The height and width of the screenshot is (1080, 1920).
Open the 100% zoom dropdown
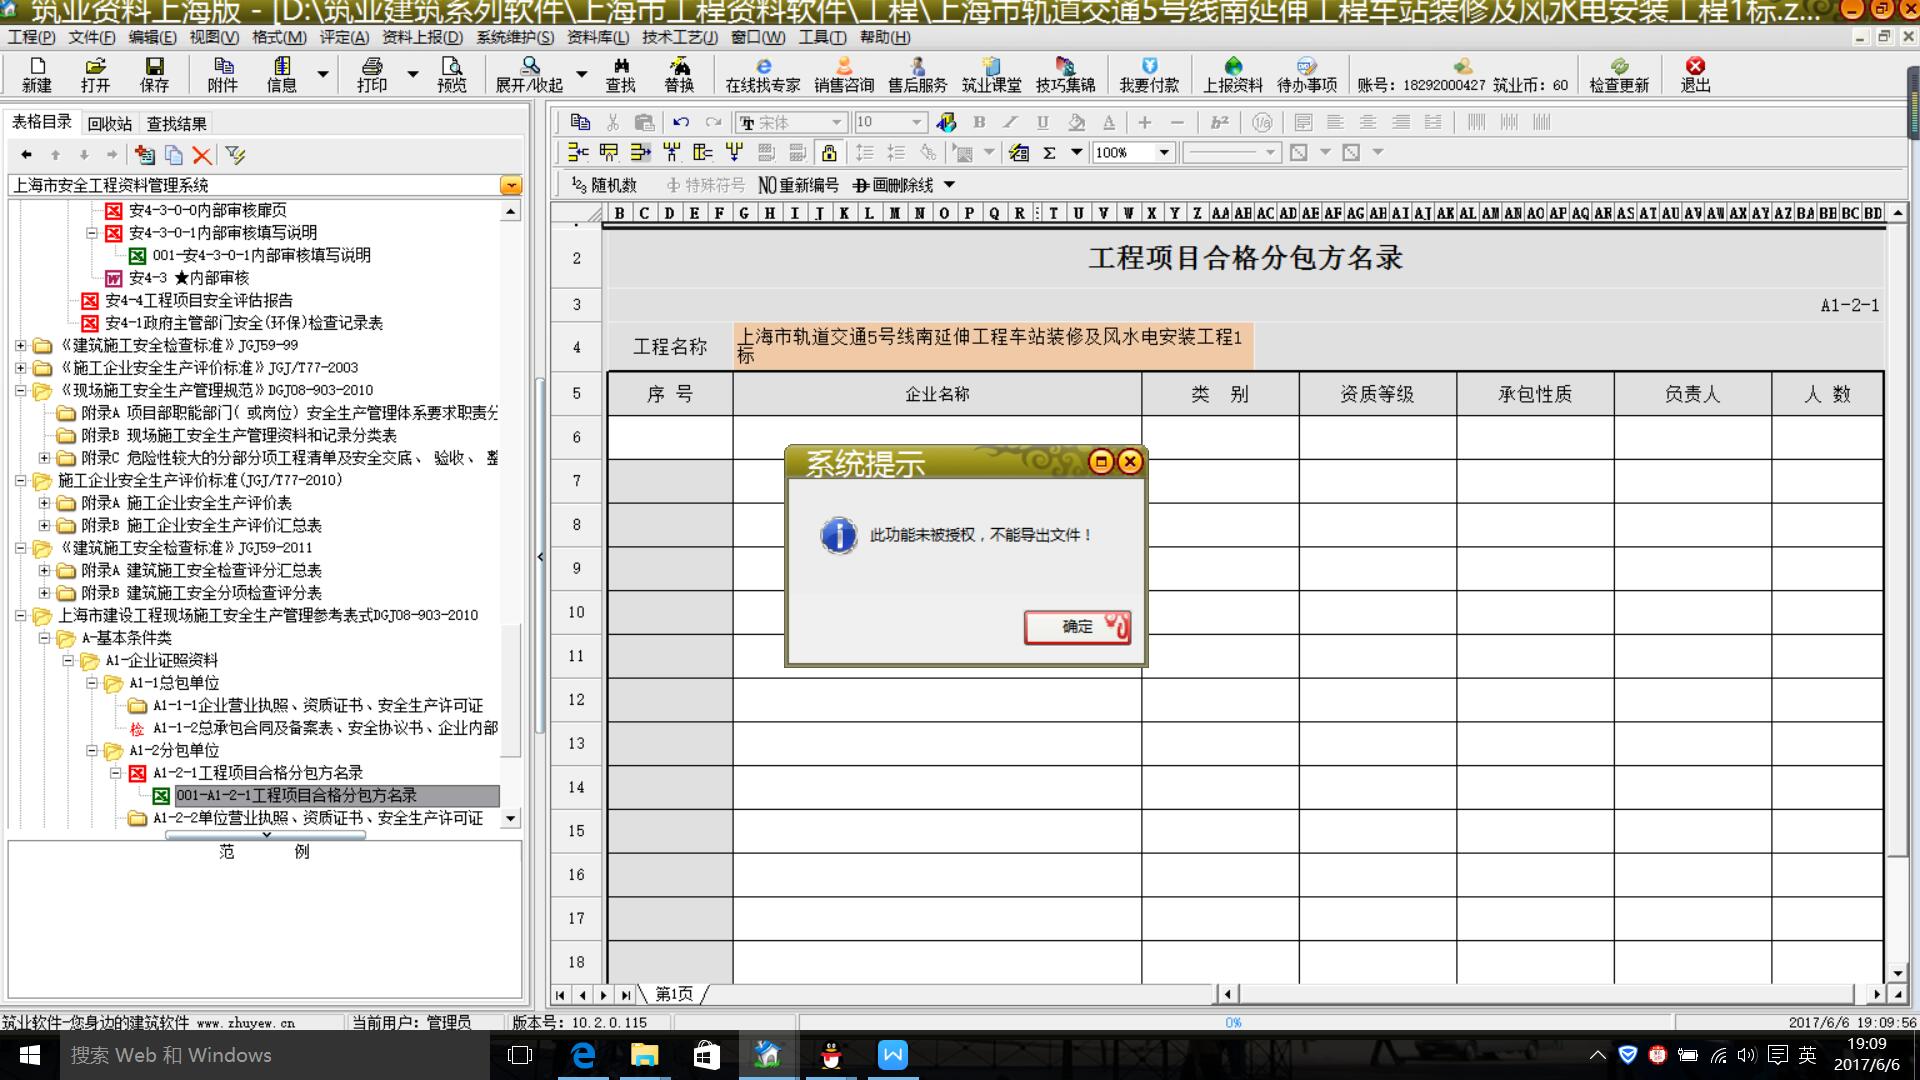point(1164,153)
